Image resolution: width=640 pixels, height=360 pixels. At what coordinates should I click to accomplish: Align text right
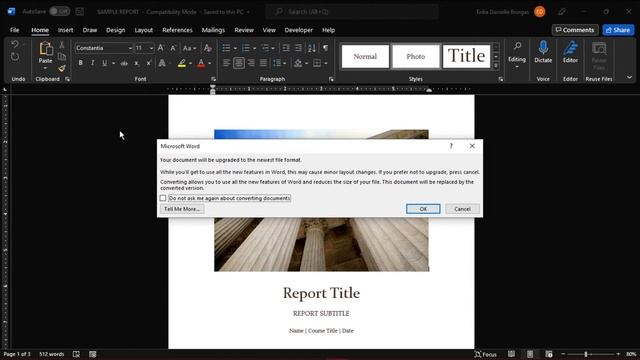tap(251, 63)
